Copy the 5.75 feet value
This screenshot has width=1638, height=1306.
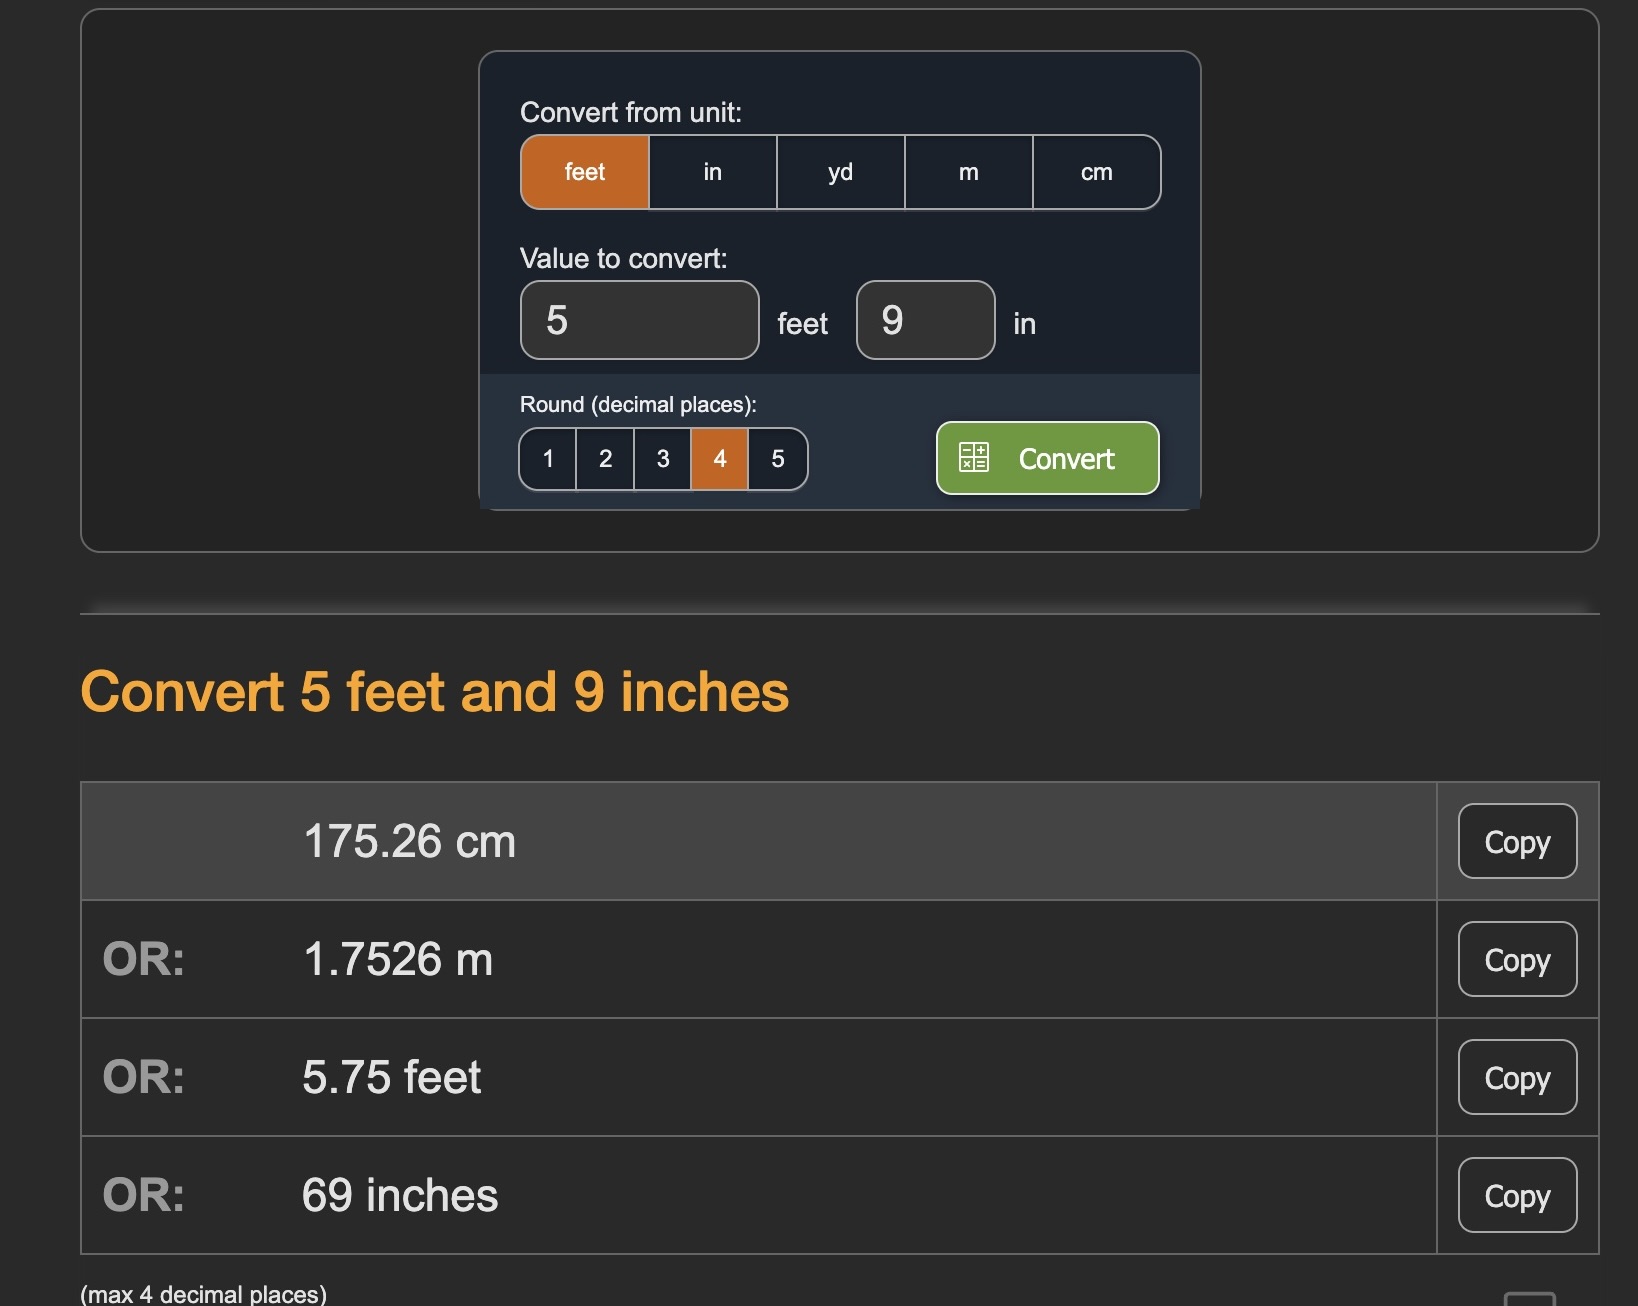click(x=1516, y=1078)
